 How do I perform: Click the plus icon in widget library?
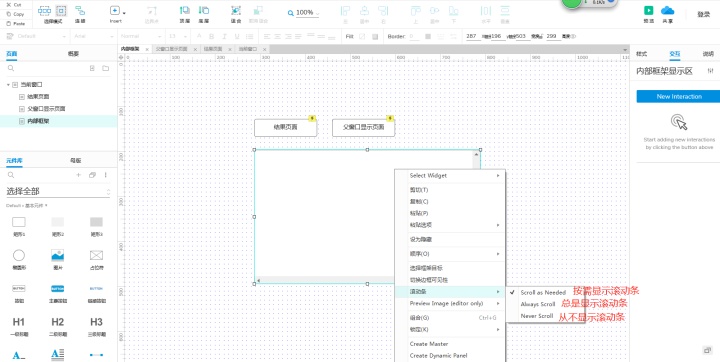78,175
